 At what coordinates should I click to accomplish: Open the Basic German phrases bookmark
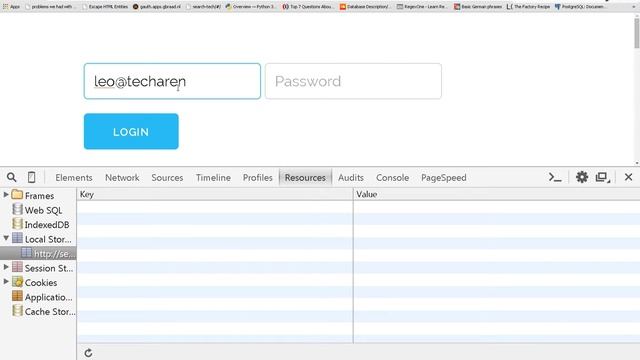coord(478,7)
